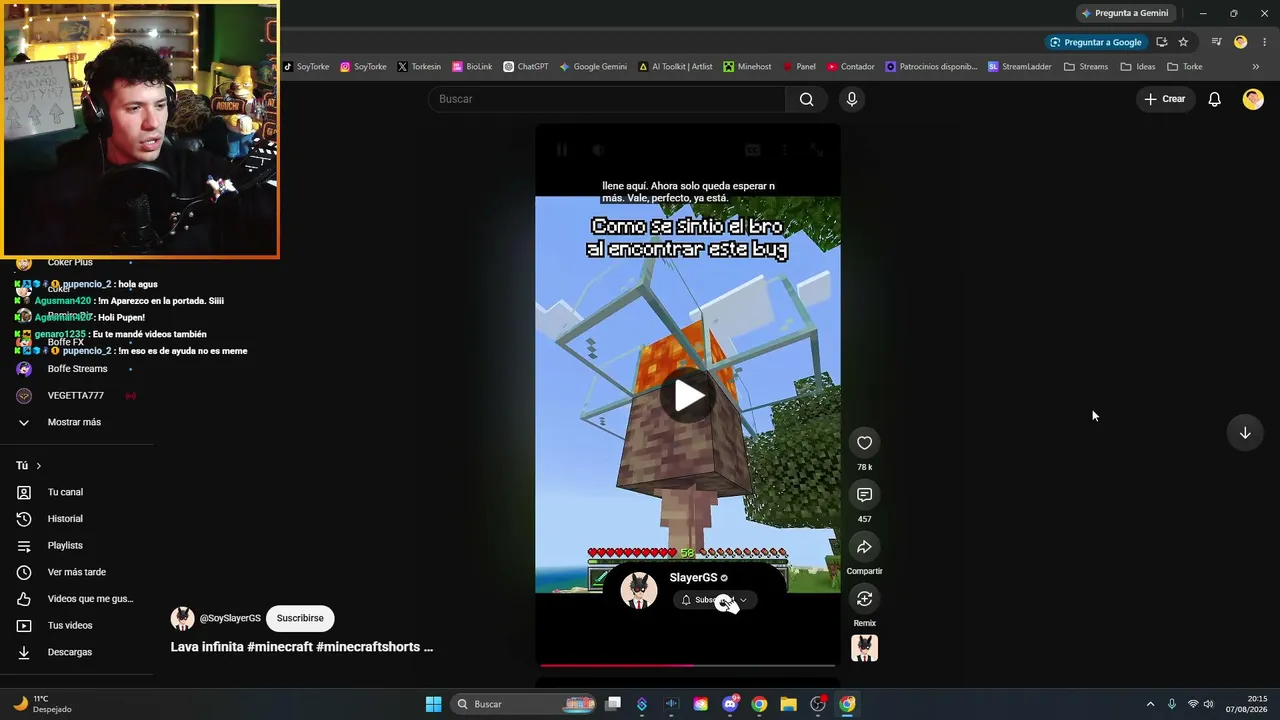Open the weather widget showing 11°C
The width and height of the screenshot is (1280, 720).
coord(42,704)
